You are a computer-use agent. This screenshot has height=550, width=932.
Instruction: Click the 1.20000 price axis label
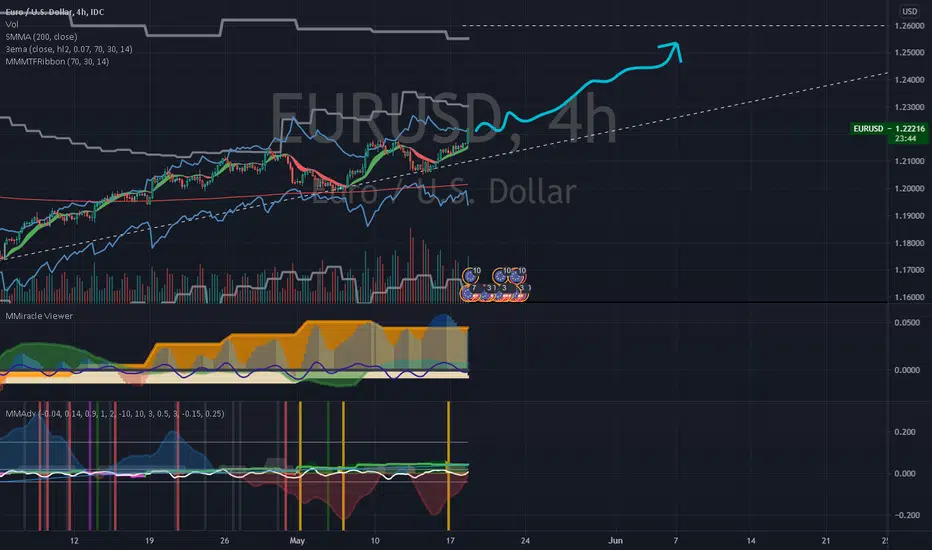[909, 188]
